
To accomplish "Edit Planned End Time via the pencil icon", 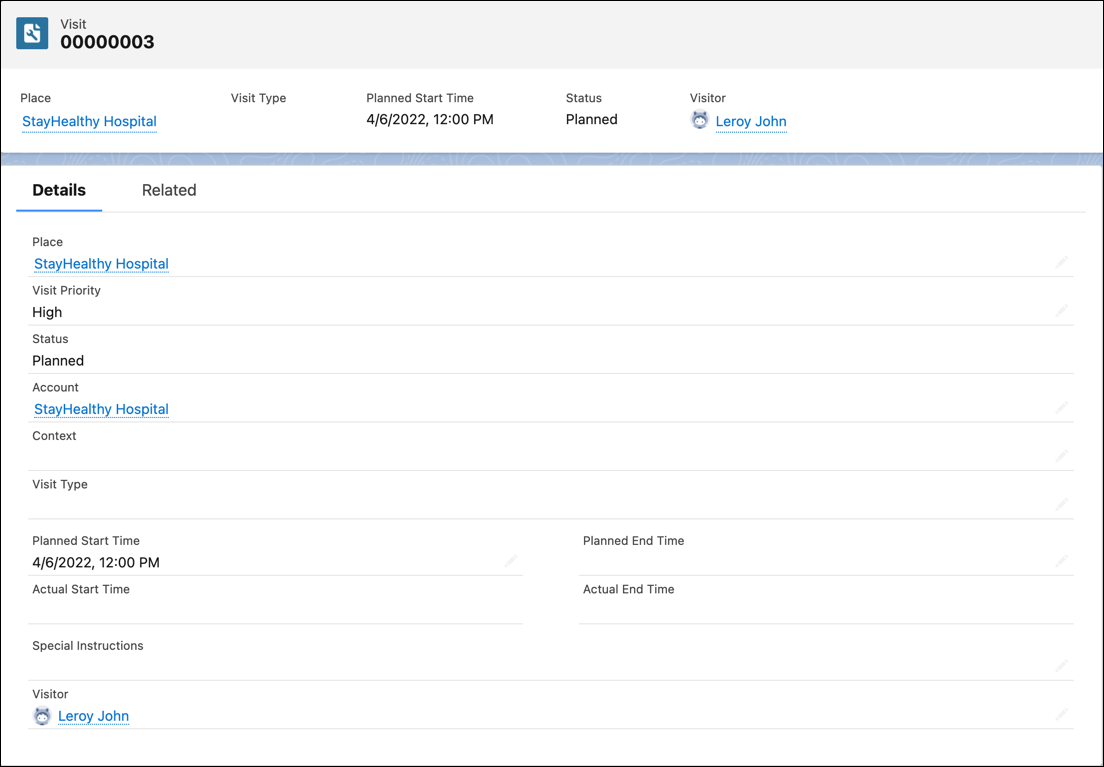I will (x=1062, y=561).
